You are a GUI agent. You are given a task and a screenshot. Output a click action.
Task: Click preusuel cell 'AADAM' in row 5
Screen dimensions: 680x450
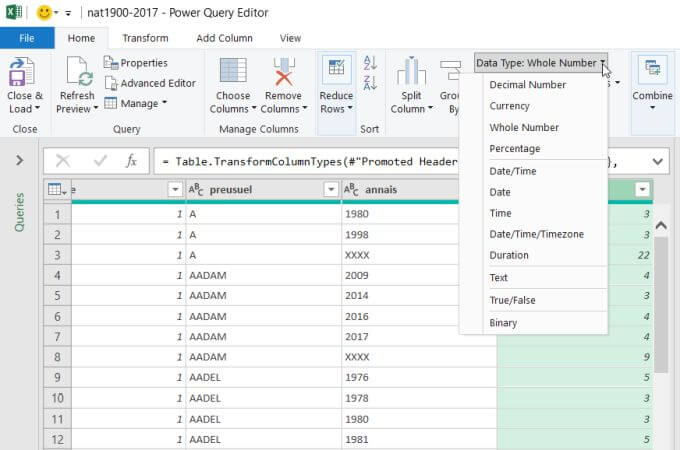263,296
